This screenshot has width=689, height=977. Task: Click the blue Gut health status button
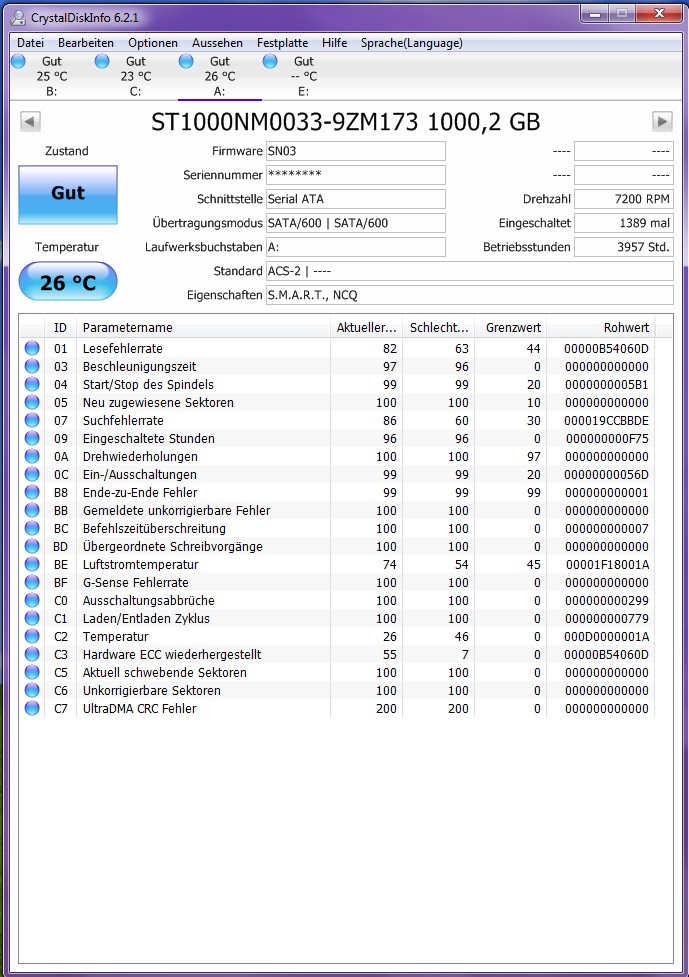coord(68,194)
